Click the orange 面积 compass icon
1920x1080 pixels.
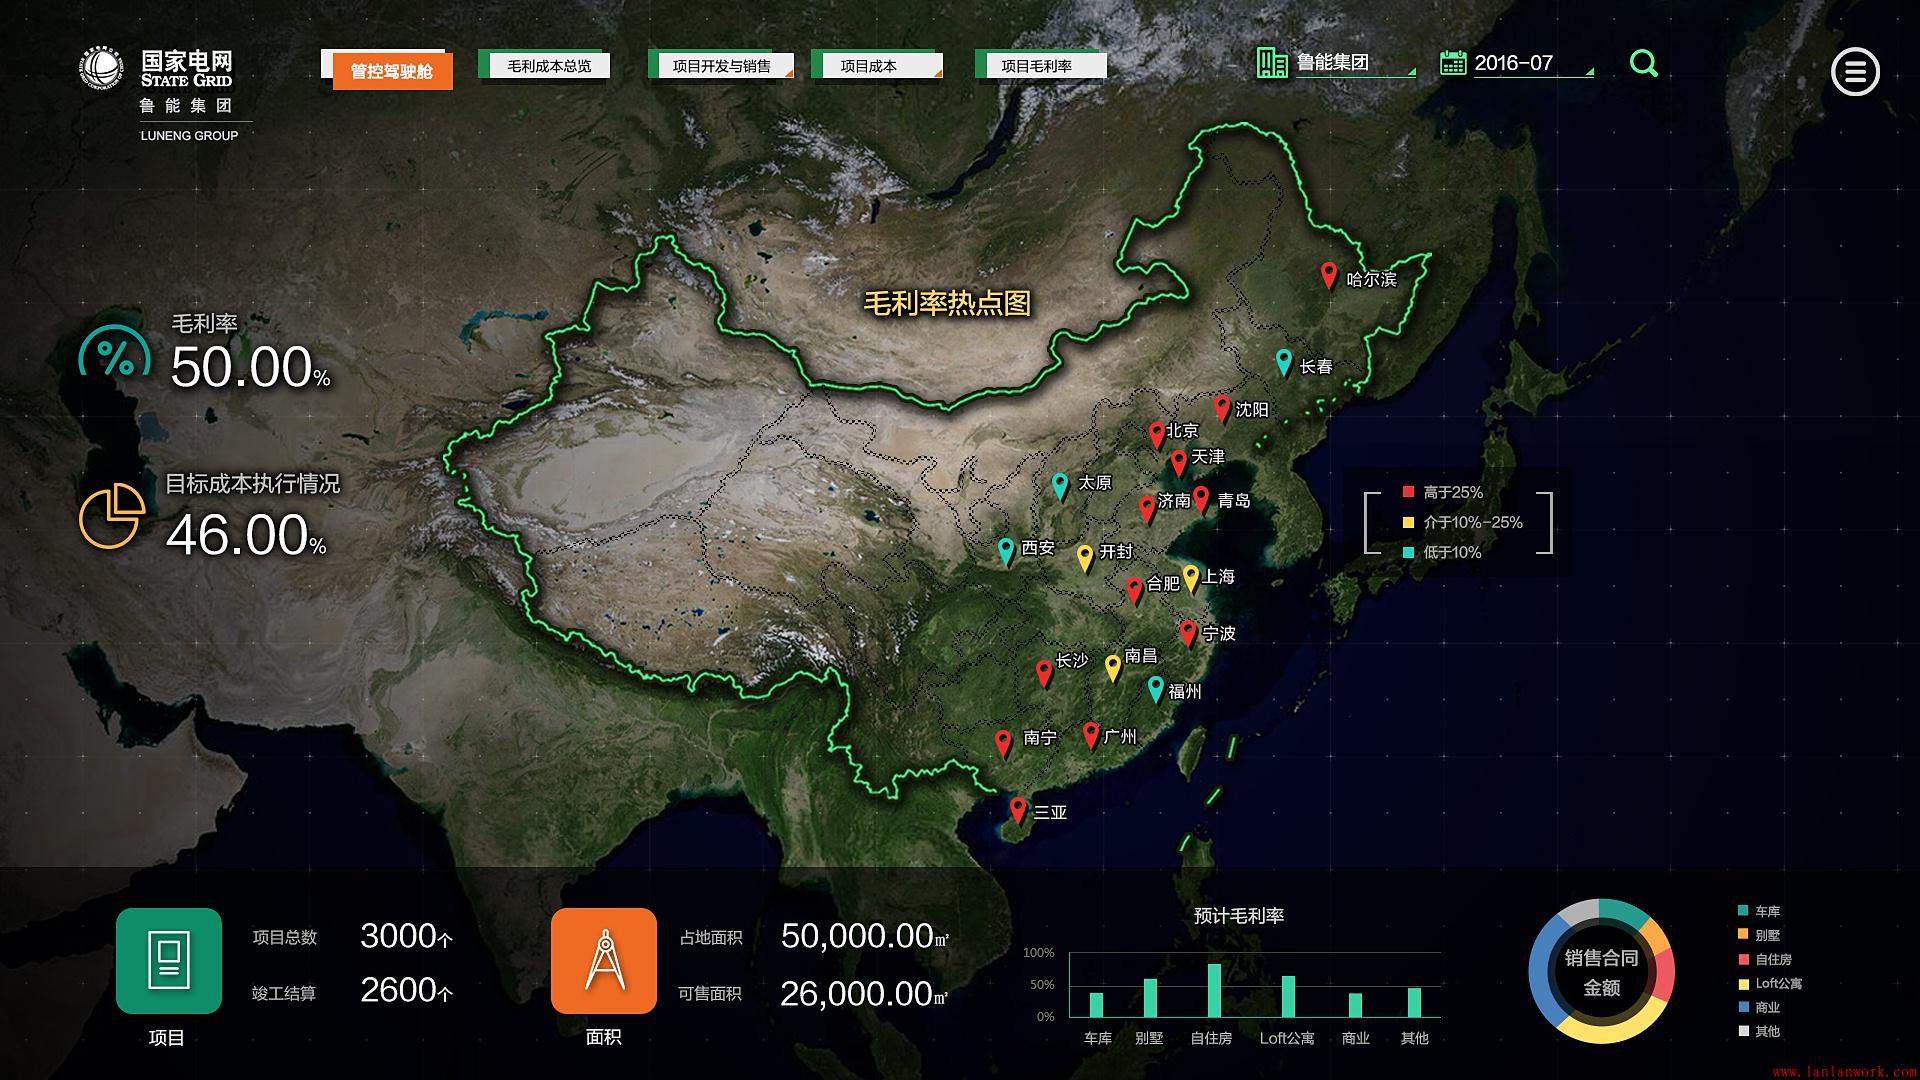tap(604, 960)
